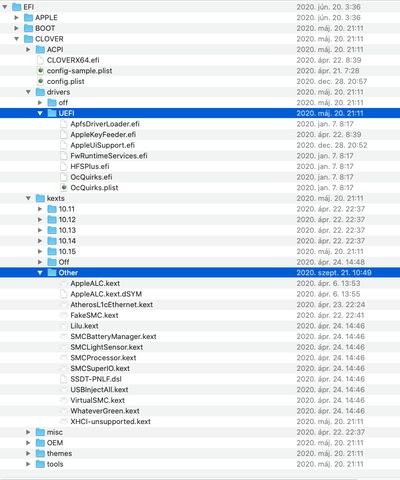Image resolution: width=400 pixels, height=480 pixels.
Task: Click the misc folder icon
Action: click(x=40, y=432)
